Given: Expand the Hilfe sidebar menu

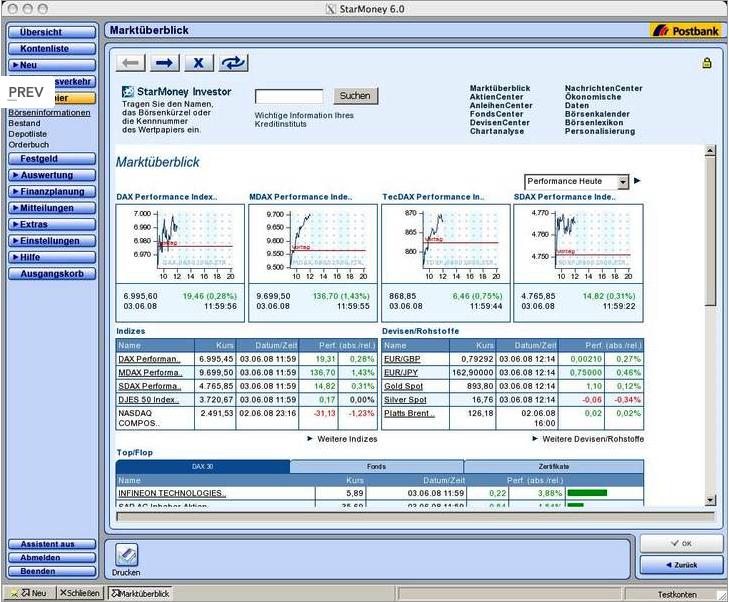Looking at the screenshot, I should coord(52,257).
